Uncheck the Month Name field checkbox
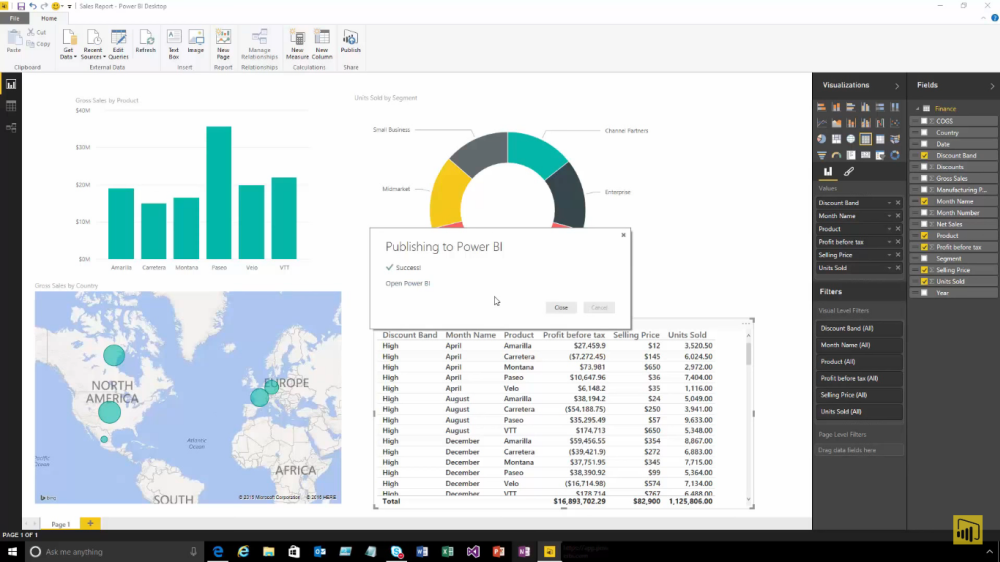 924,202
